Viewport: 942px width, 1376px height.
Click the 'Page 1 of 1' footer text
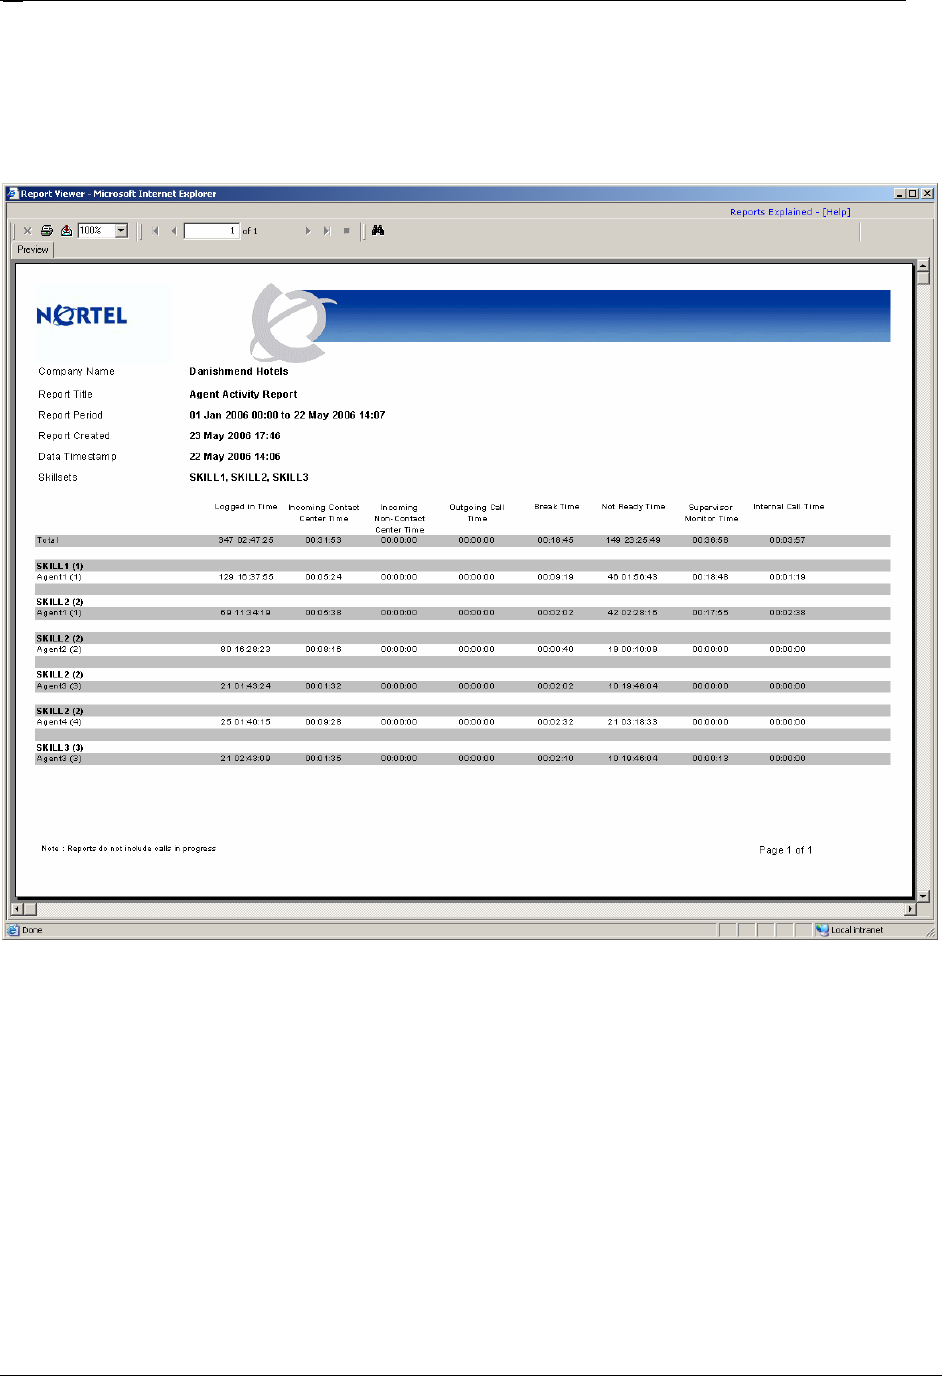click(x=786, y=850)
